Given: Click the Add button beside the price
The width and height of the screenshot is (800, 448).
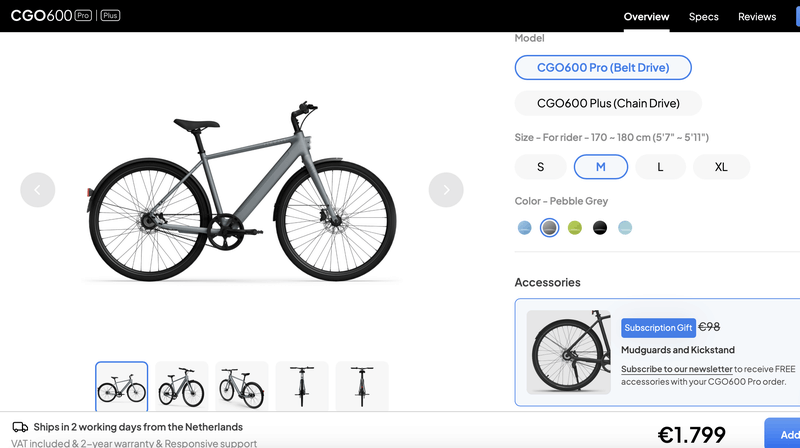Looking at the screenshot, I should (x=783, y=434).
